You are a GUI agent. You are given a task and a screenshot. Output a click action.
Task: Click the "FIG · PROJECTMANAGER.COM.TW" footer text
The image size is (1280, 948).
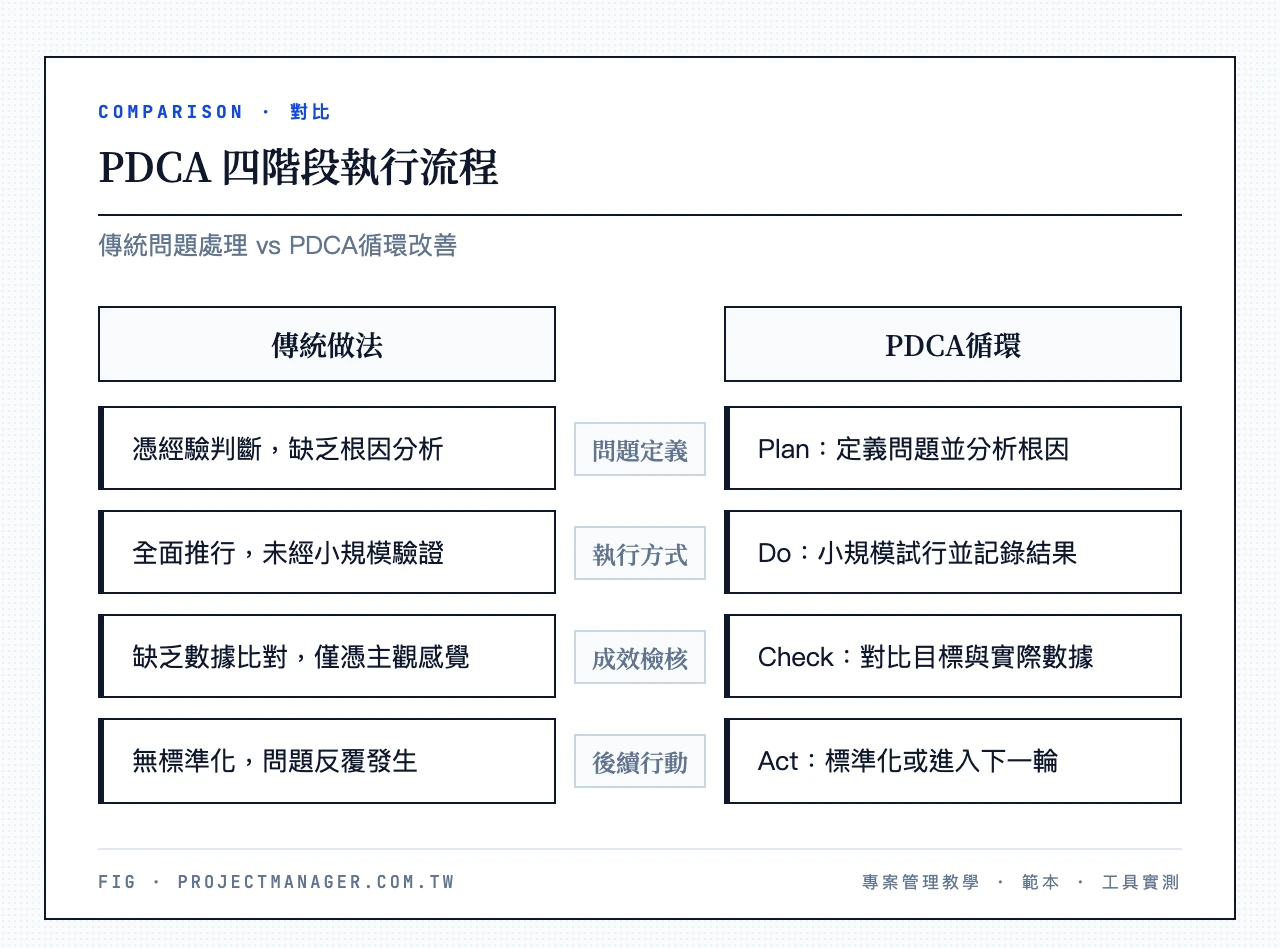coord(276,882)
